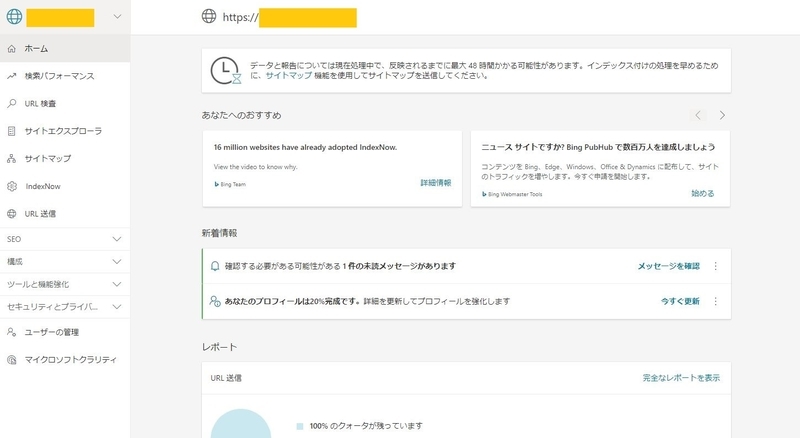
Task: Click the URL 検査 magnifier icon
Action: pyautogui.click(x=12, y=104)
